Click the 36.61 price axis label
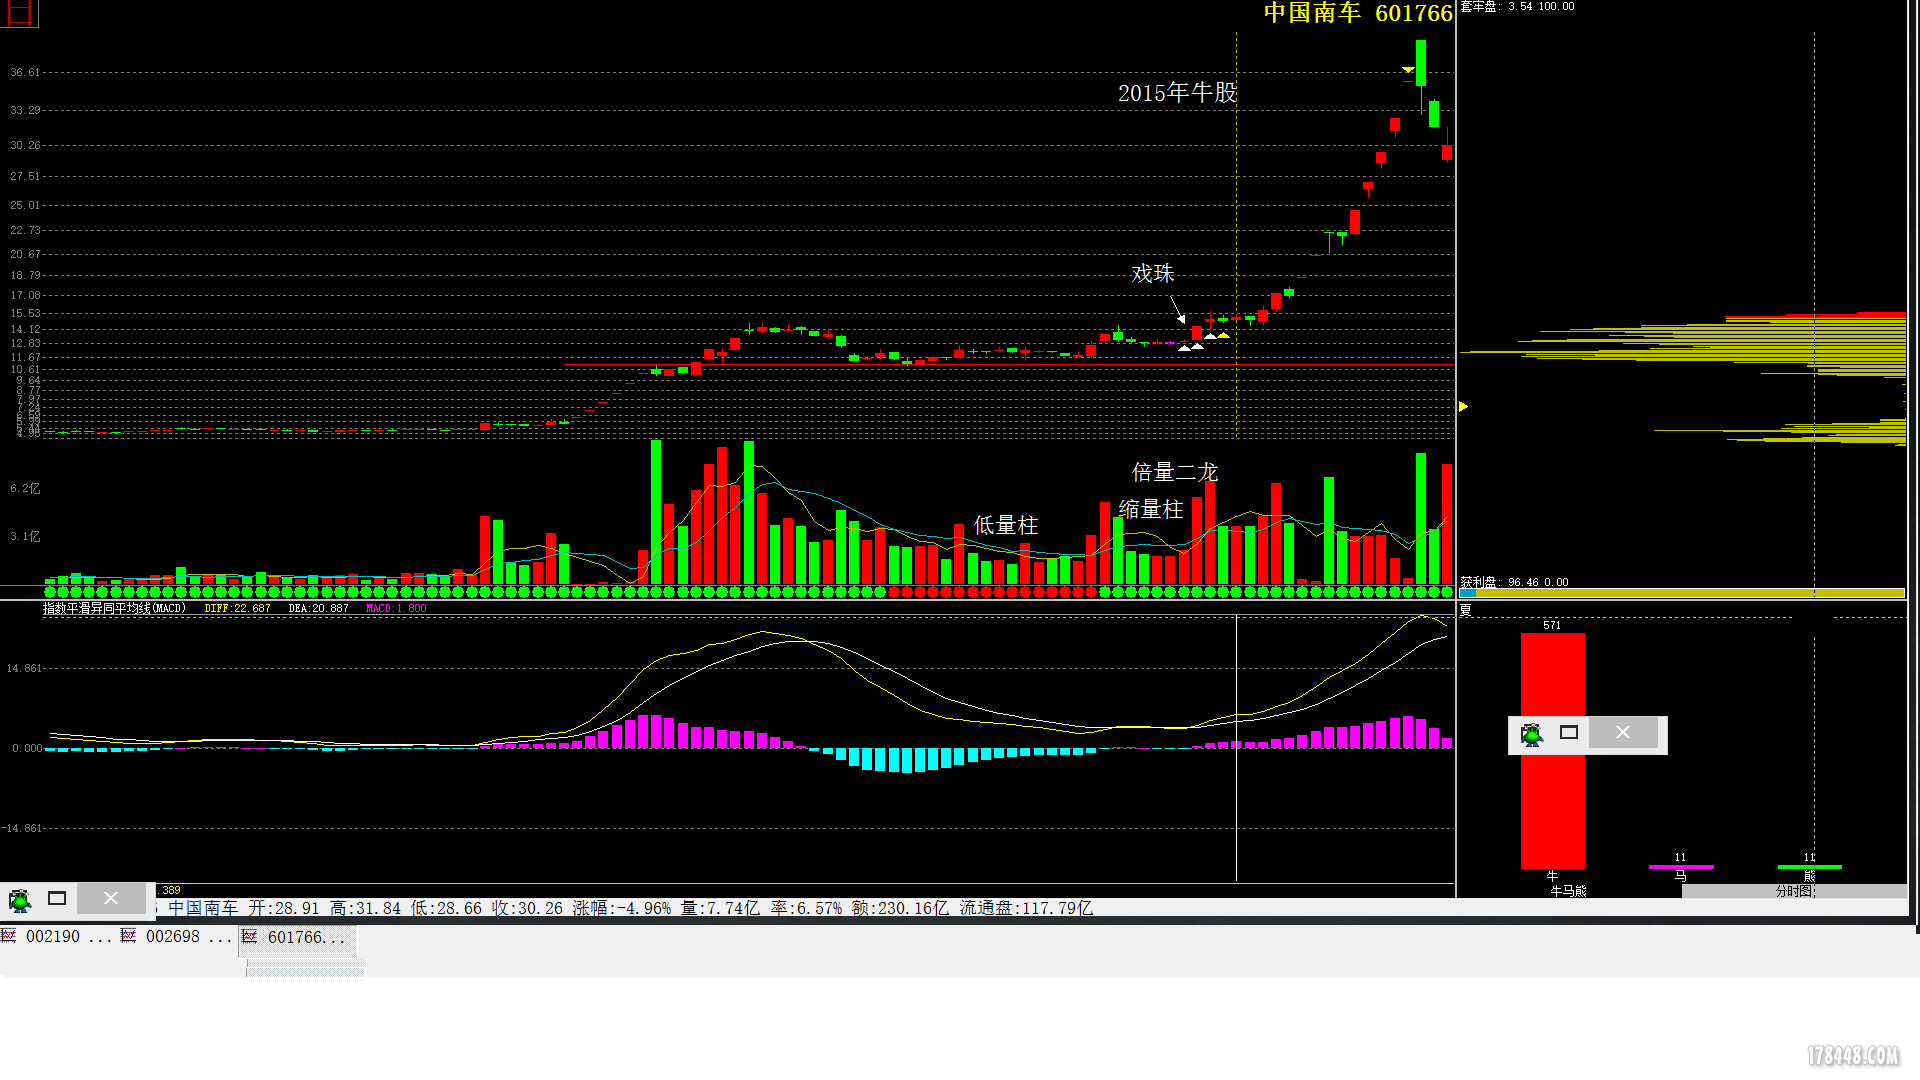The height and width of the screenshot is (1080, 1920). pyautogui.click(x=25, y=72)
